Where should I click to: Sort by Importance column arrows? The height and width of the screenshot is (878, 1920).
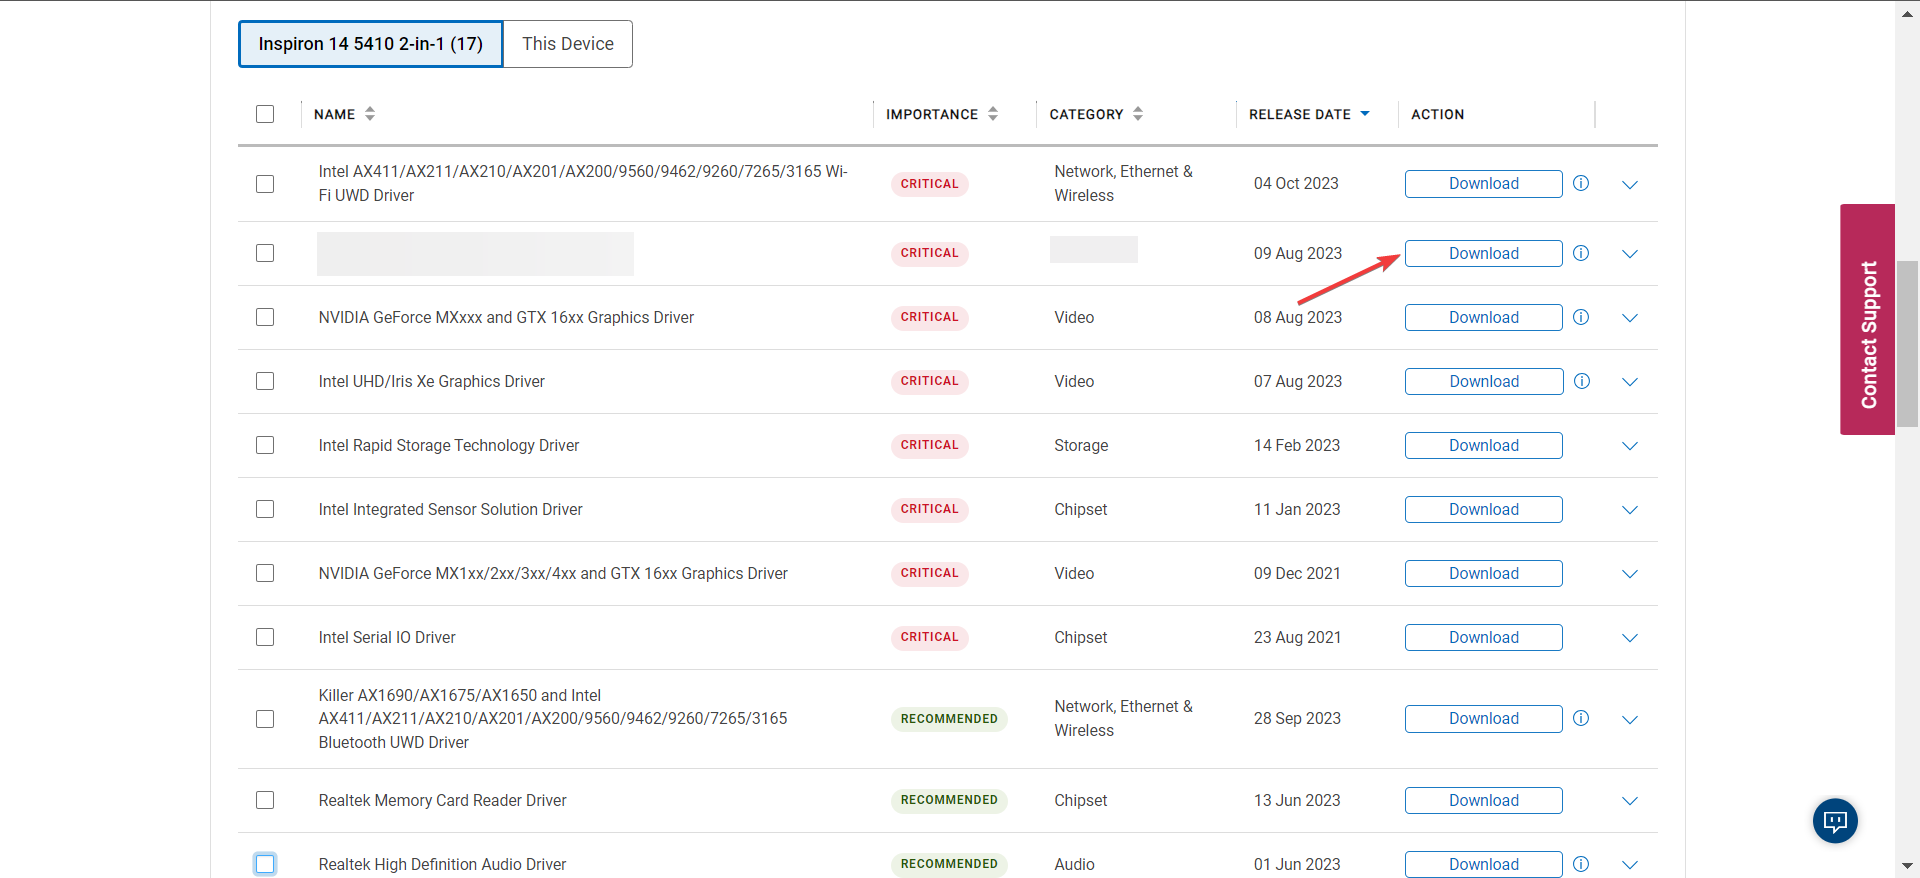[993, 114]
